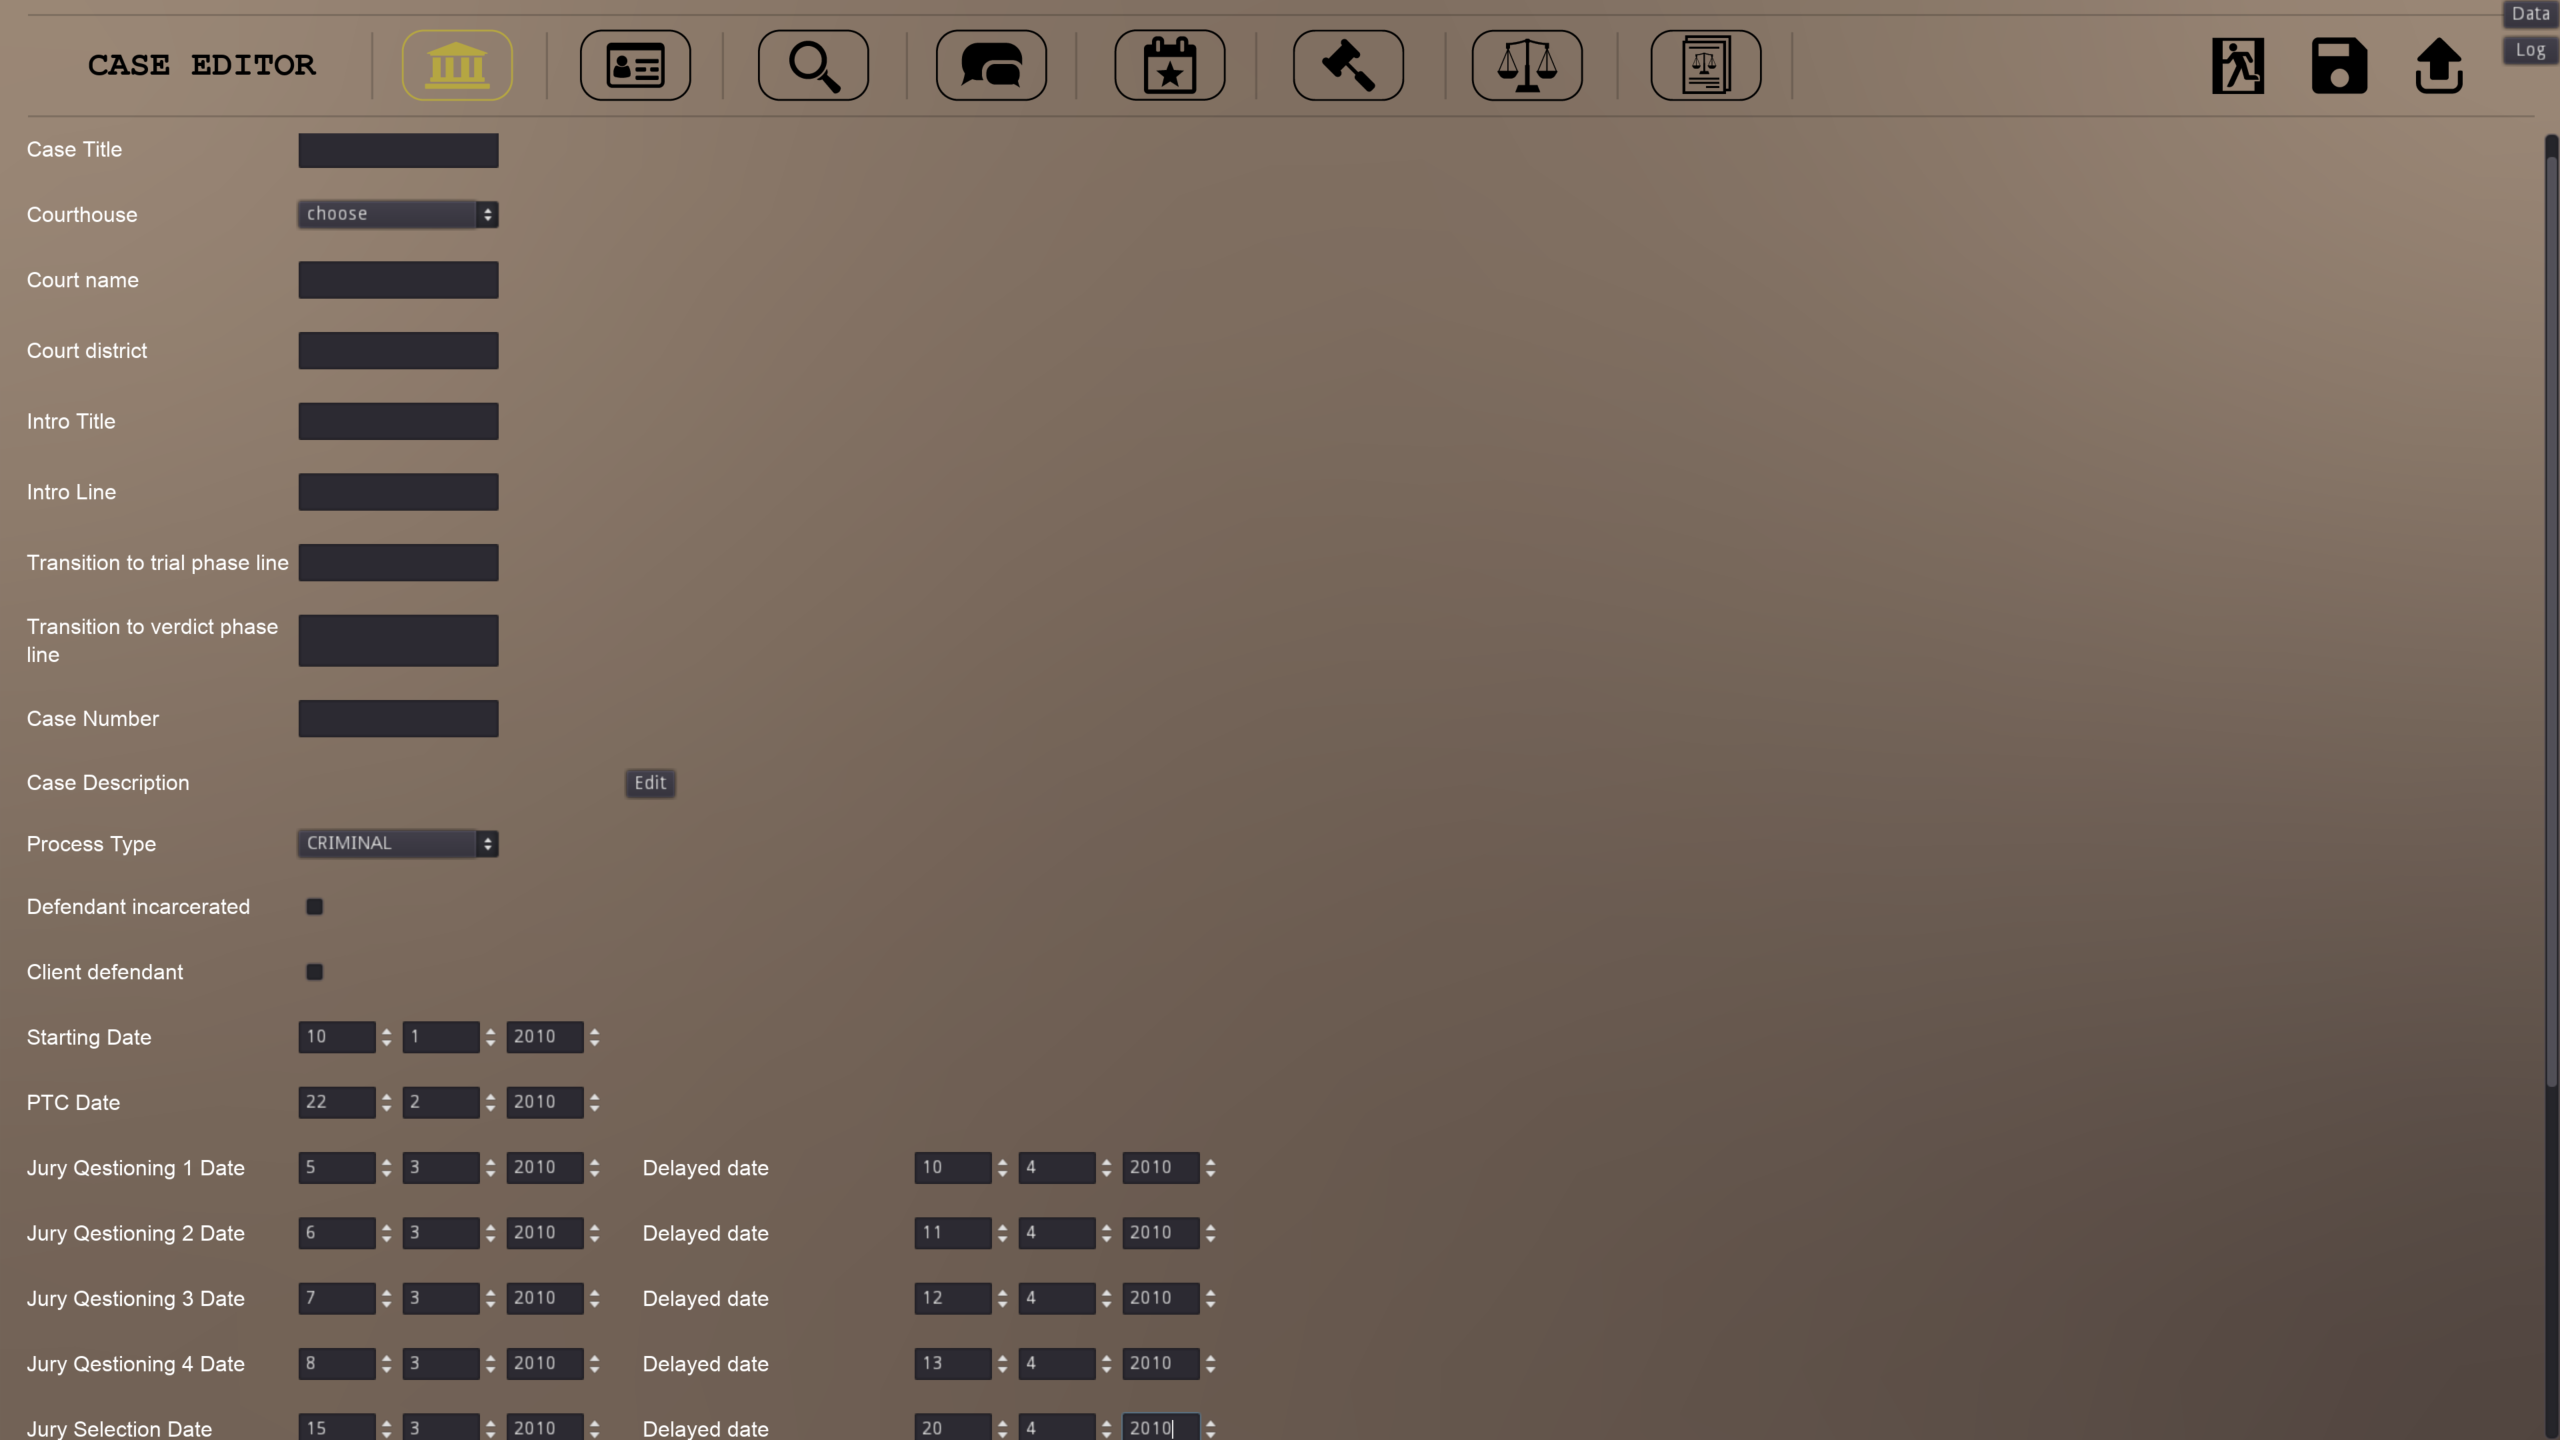2560x1440 pixels.
Task: Open the courthouse building section icon
Action: point(457,66)
